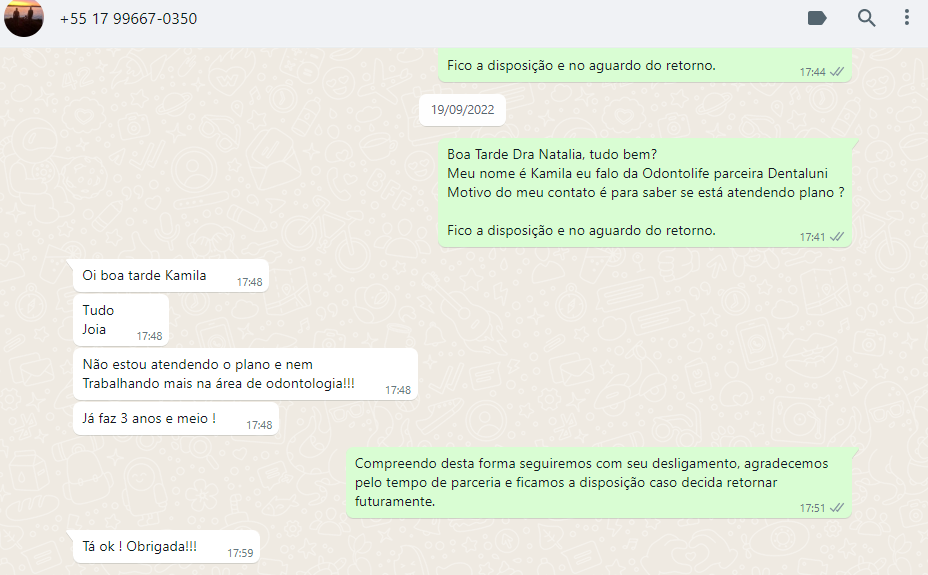Click the 'Já faz 3 anos e meio' message
Screen dimensions: 928x575
tap(176, 419)
